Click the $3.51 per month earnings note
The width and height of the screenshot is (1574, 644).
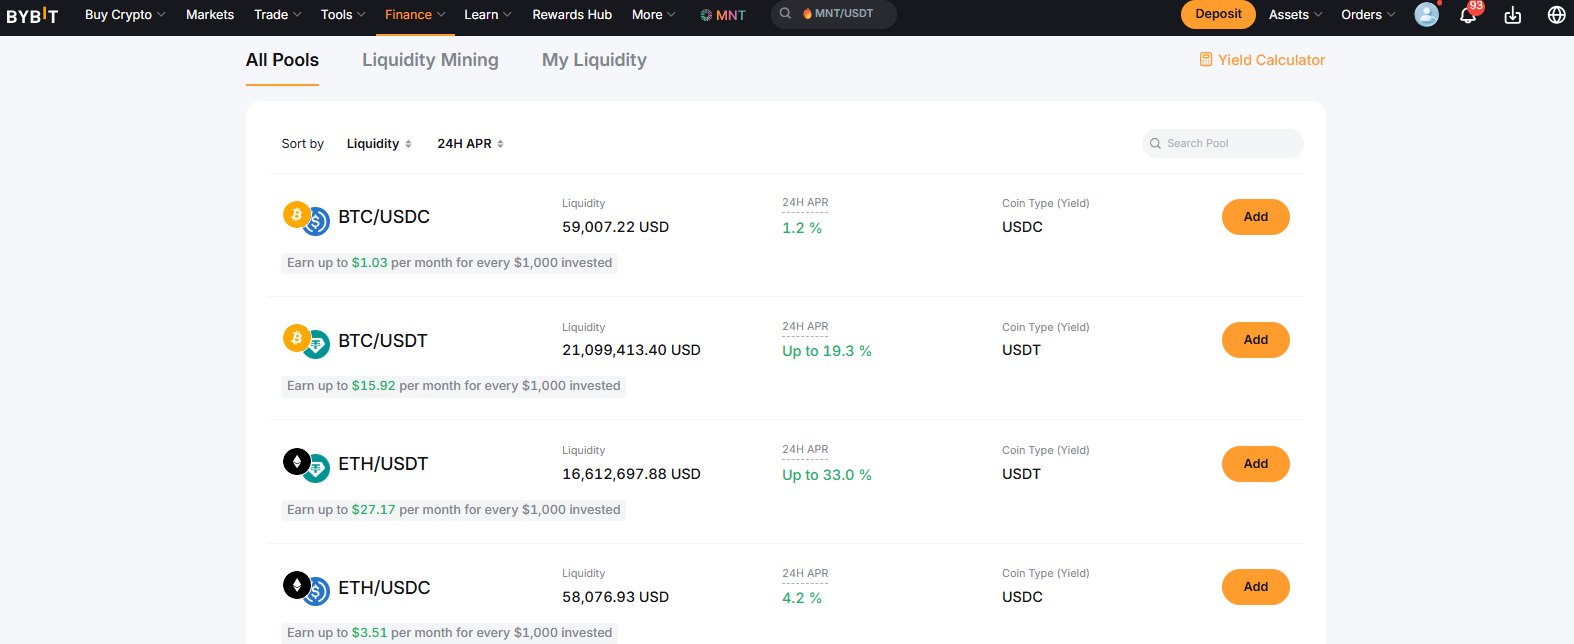pyautogui.click(x=449, y=633)
